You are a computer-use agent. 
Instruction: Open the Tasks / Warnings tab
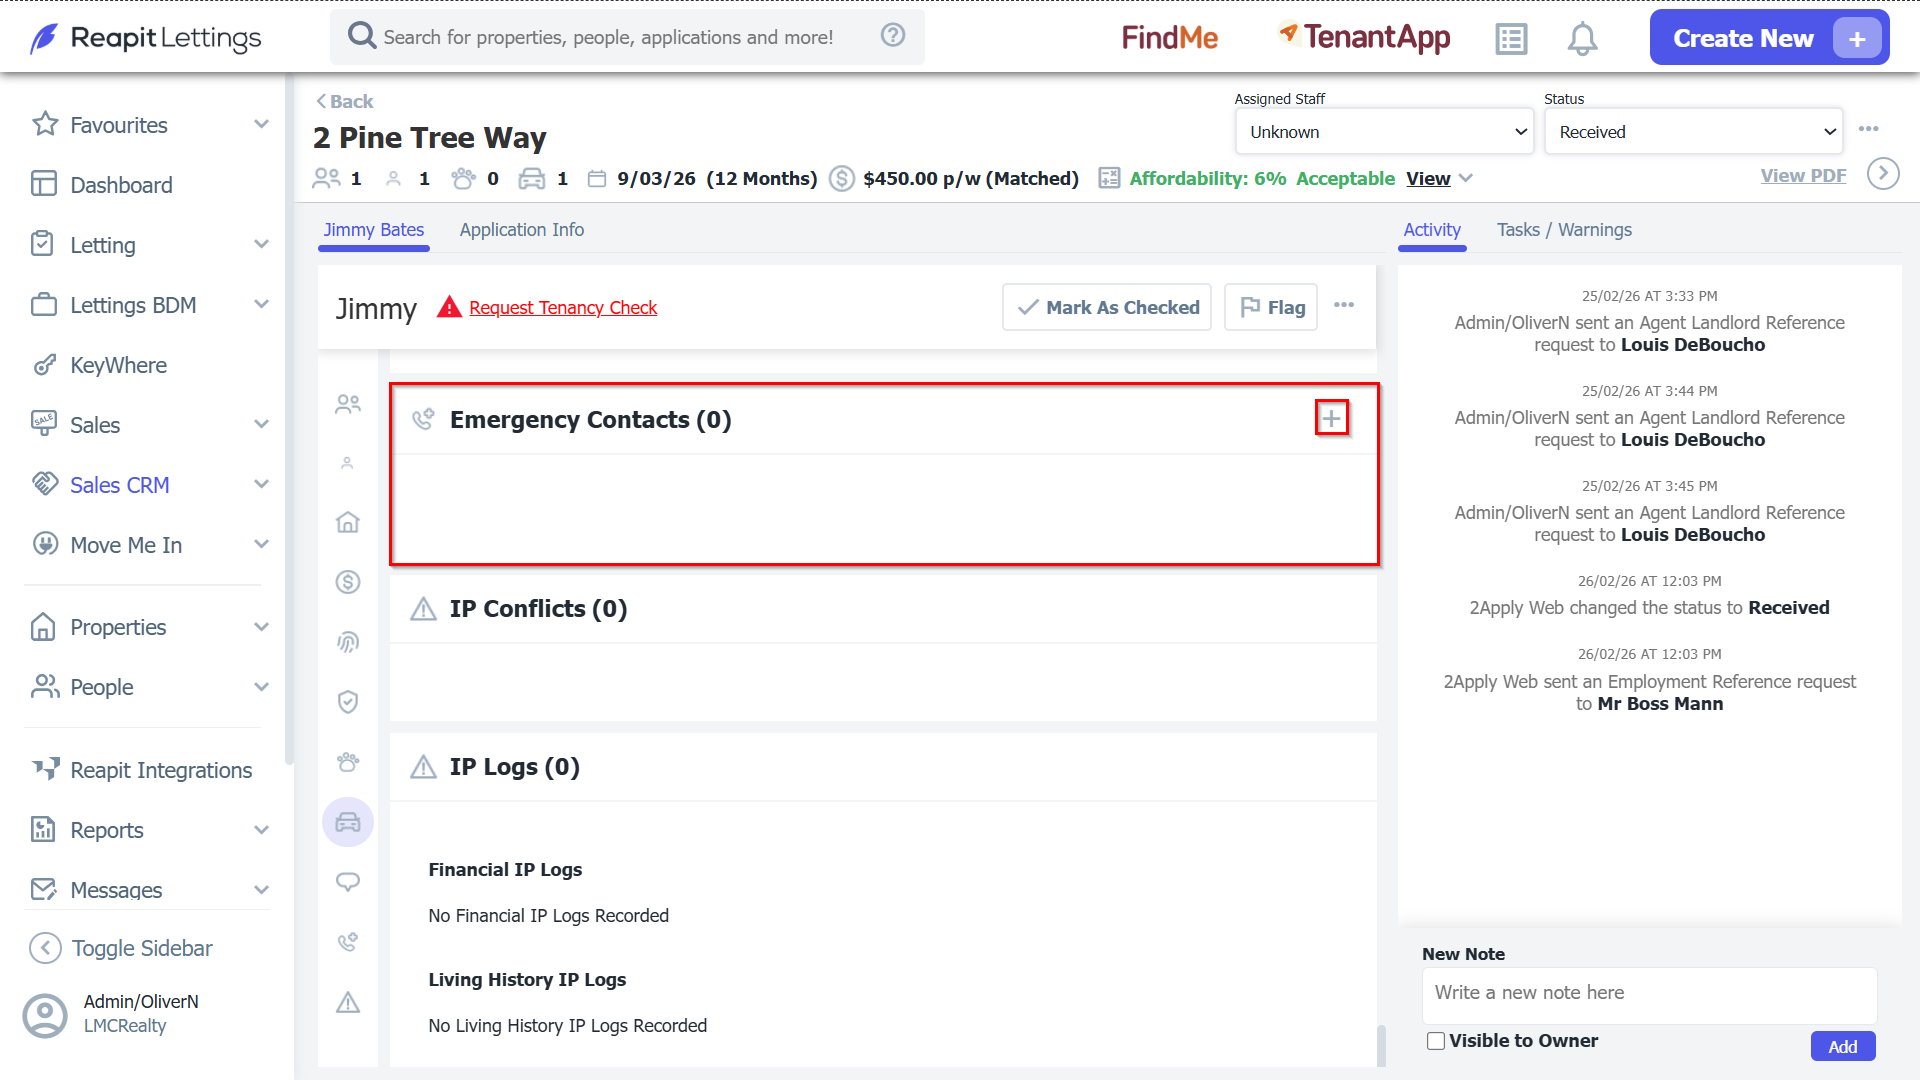pos(1564,230)
